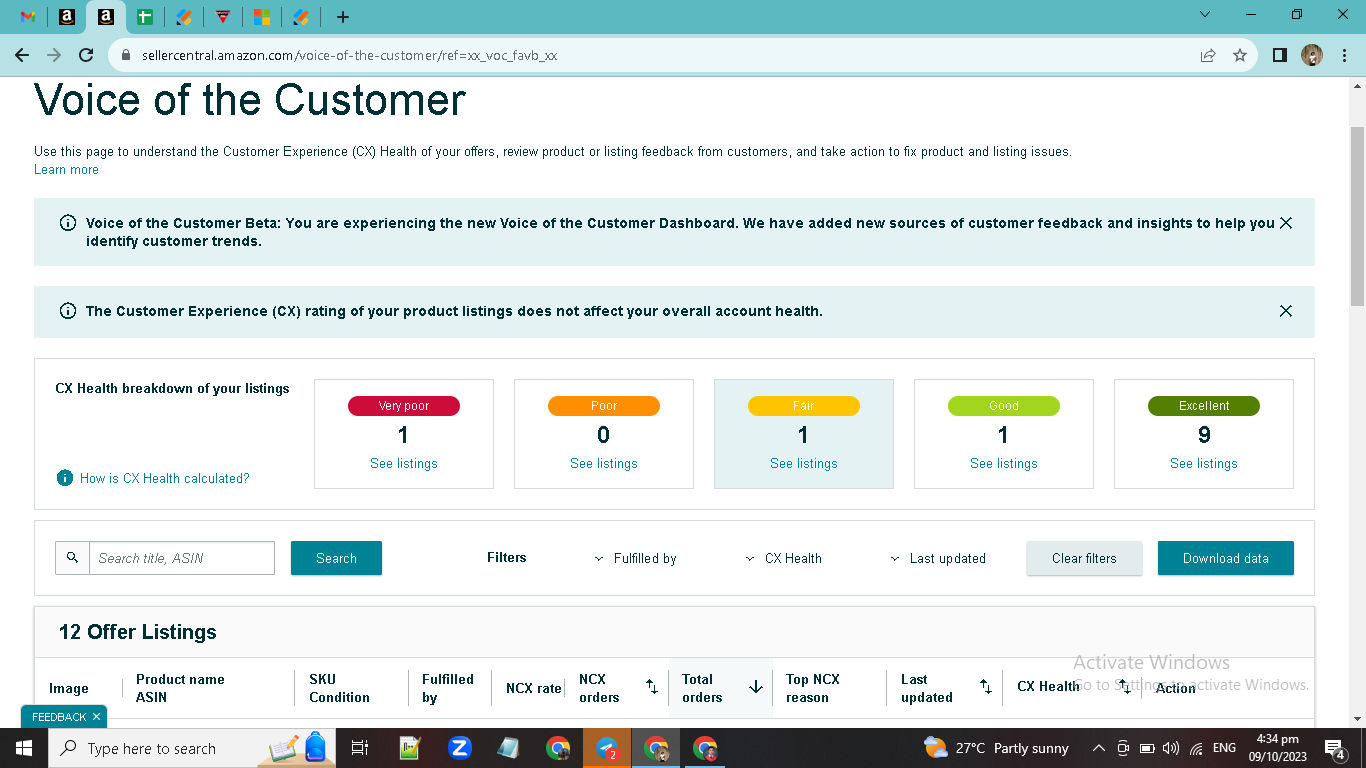See listings under Fair
This screenshot has width=1366, height=768.
pos(804,464)
